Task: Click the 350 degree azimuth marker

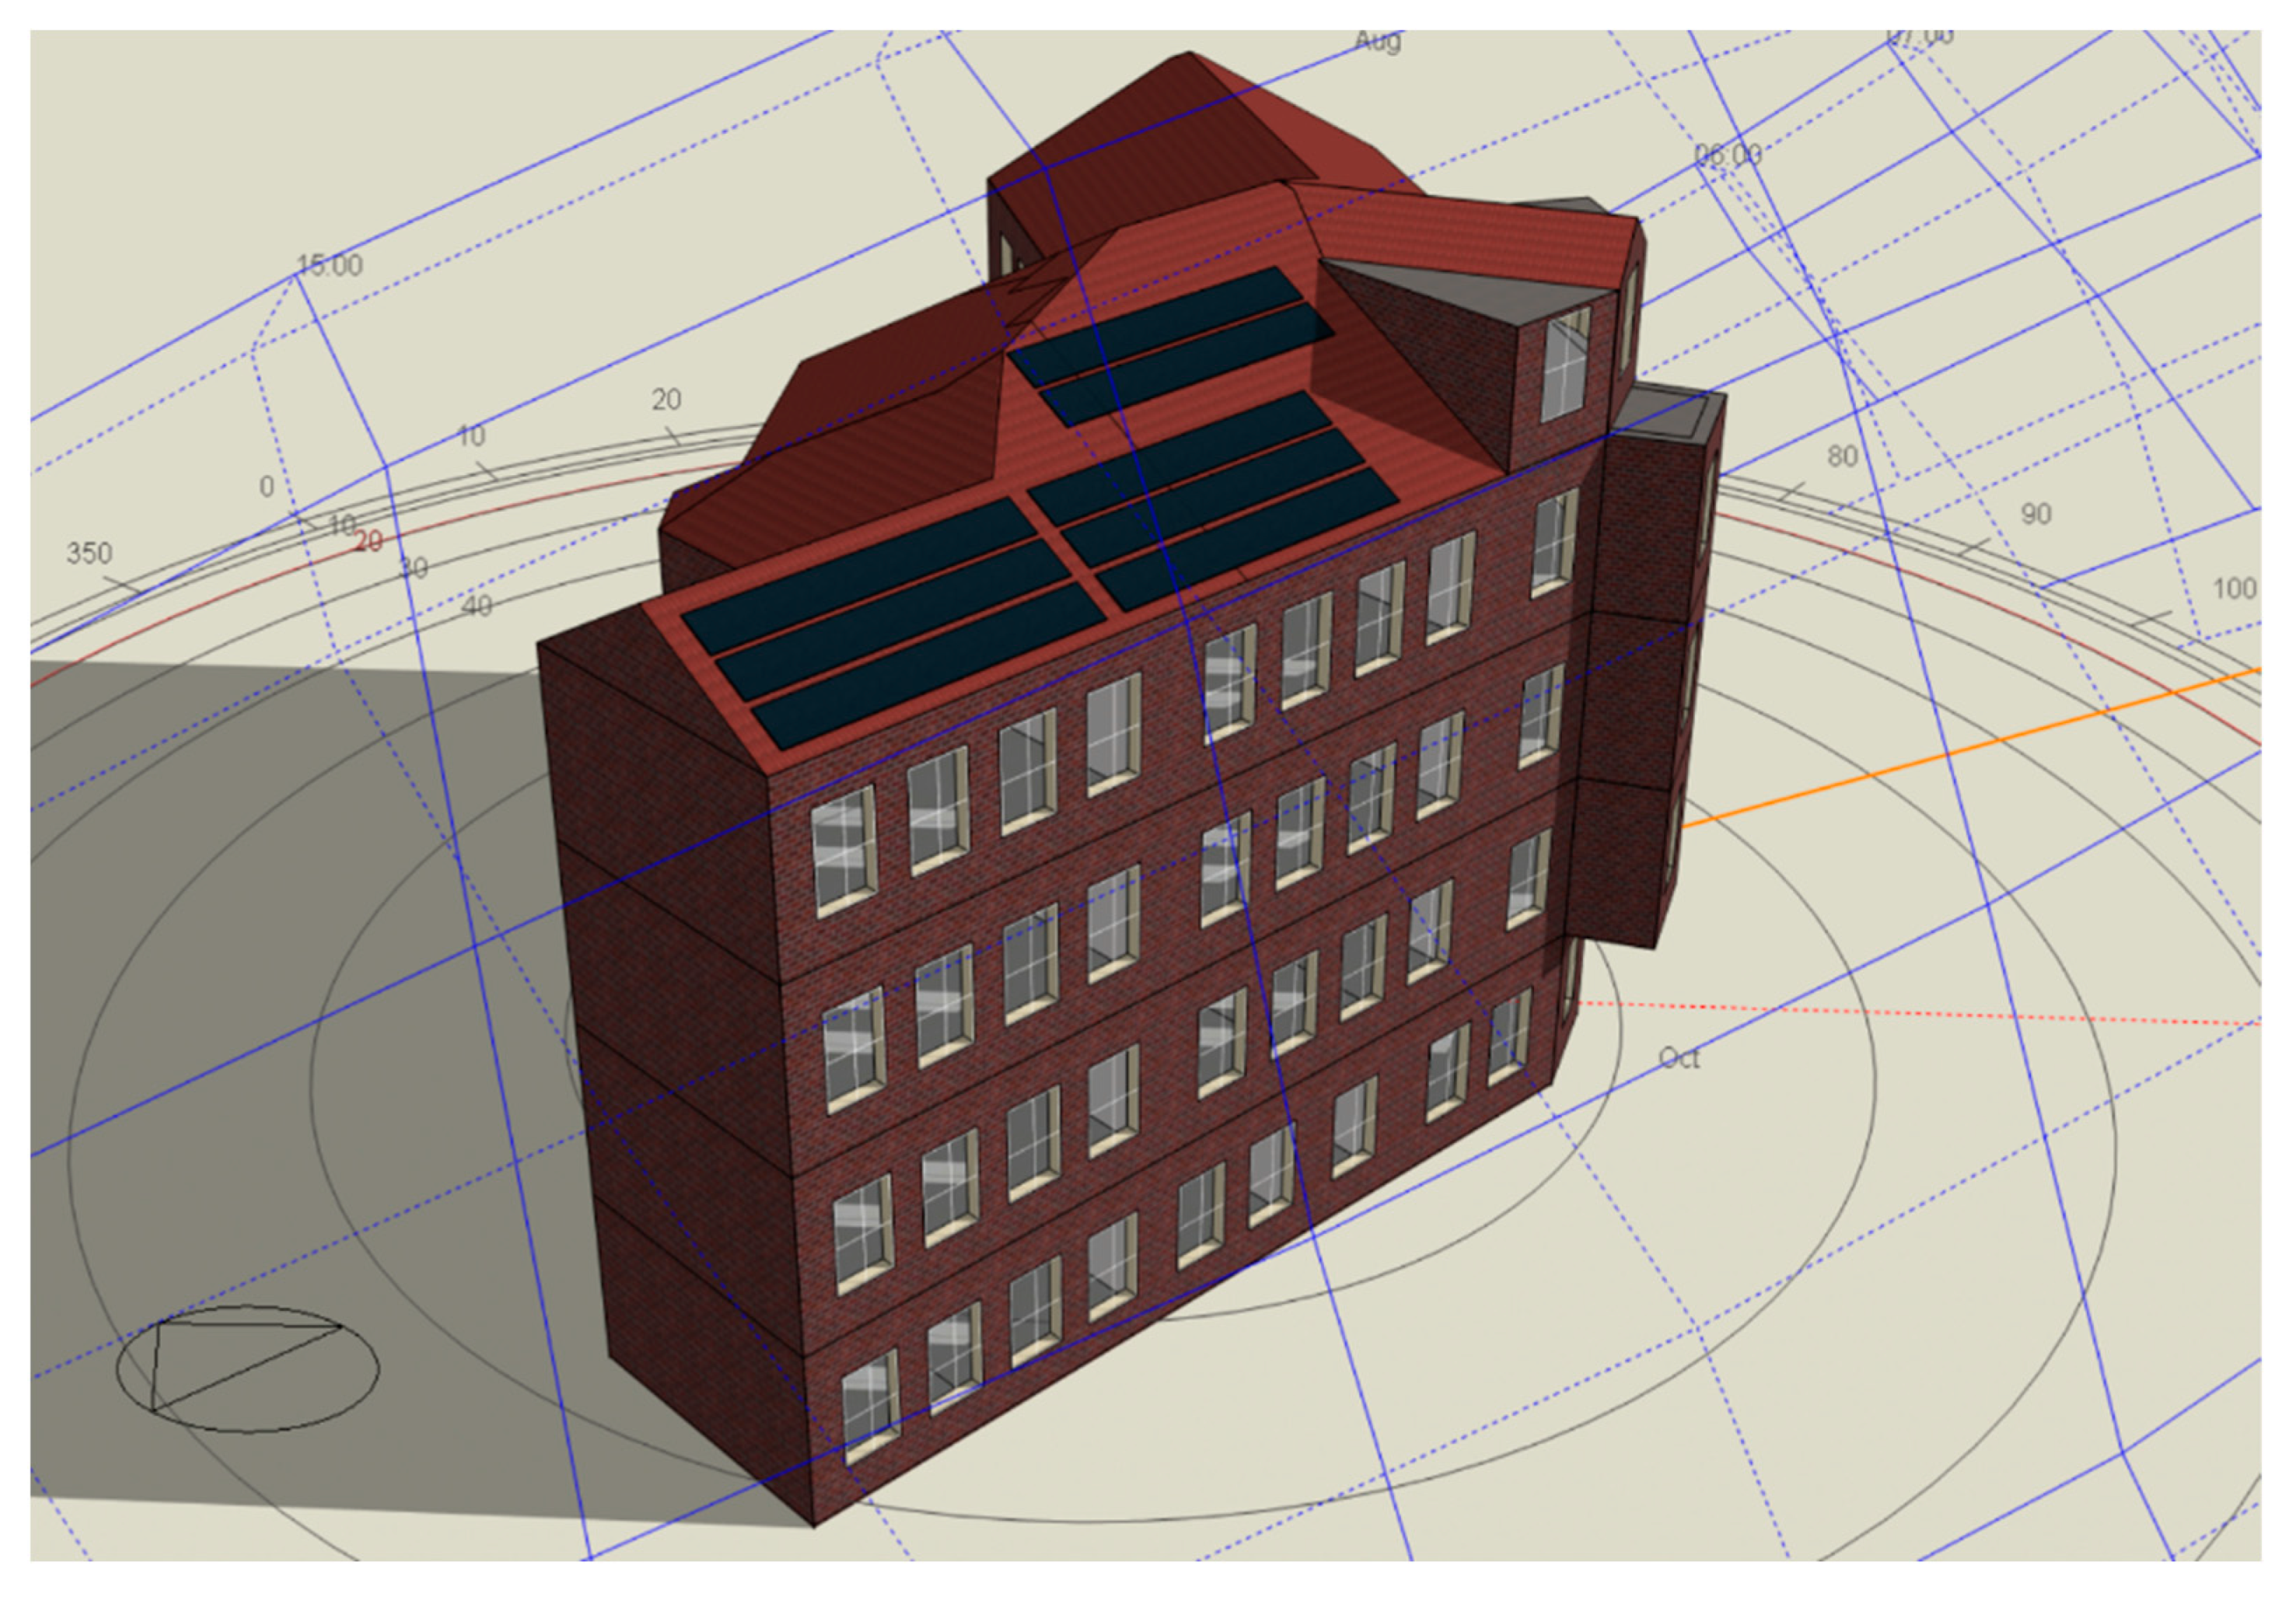Action: (89, 553)
